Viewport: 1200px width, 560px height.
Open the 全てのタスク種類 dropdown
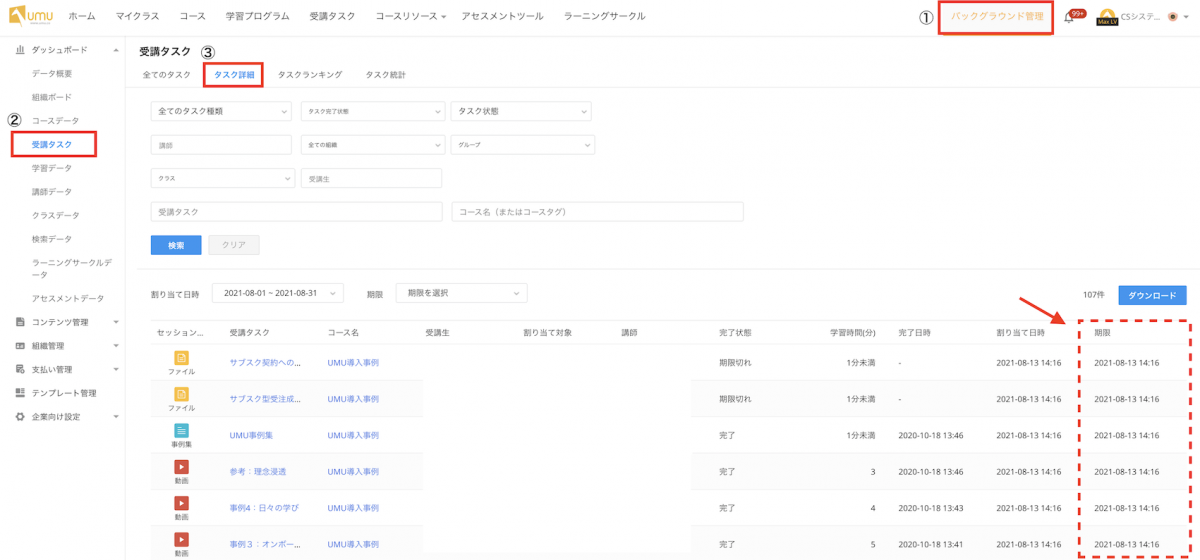pyautogui.click(x=222, y=112)
